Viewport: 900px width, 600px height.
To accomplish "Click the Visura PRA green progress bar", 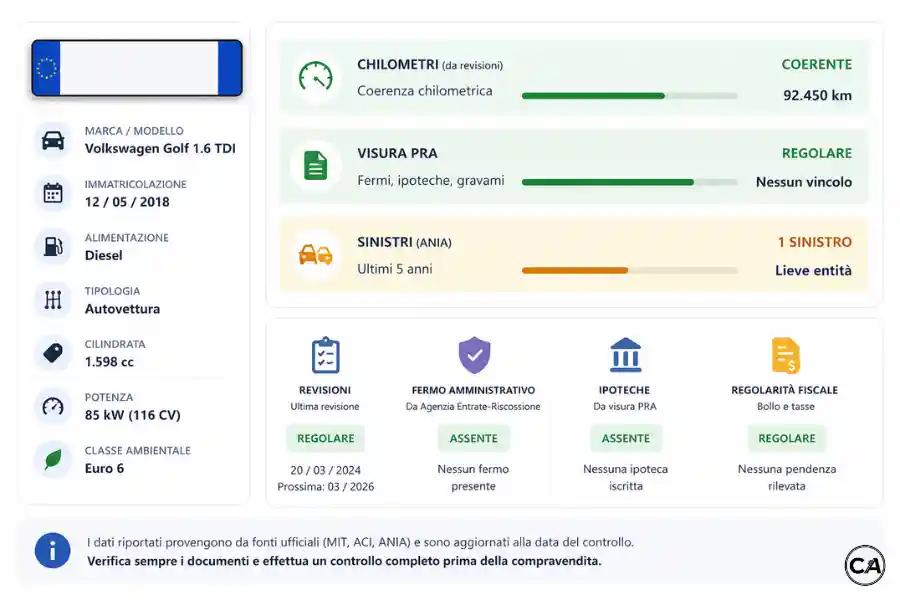I will [x=630, y=182].
